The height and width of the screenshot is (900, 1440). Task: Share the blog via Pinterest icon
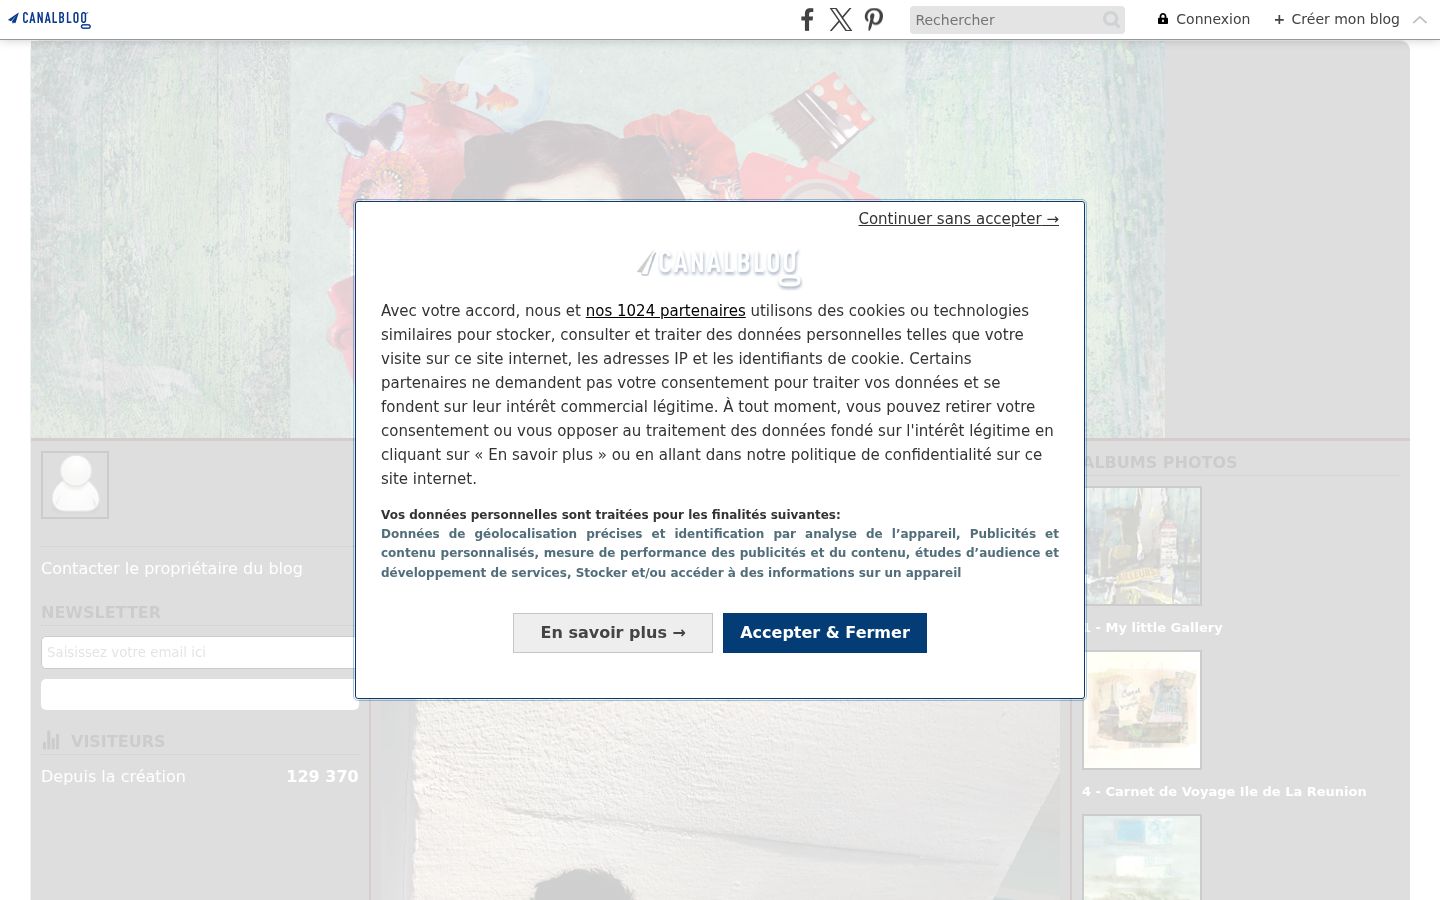click(x=874, y=19)
